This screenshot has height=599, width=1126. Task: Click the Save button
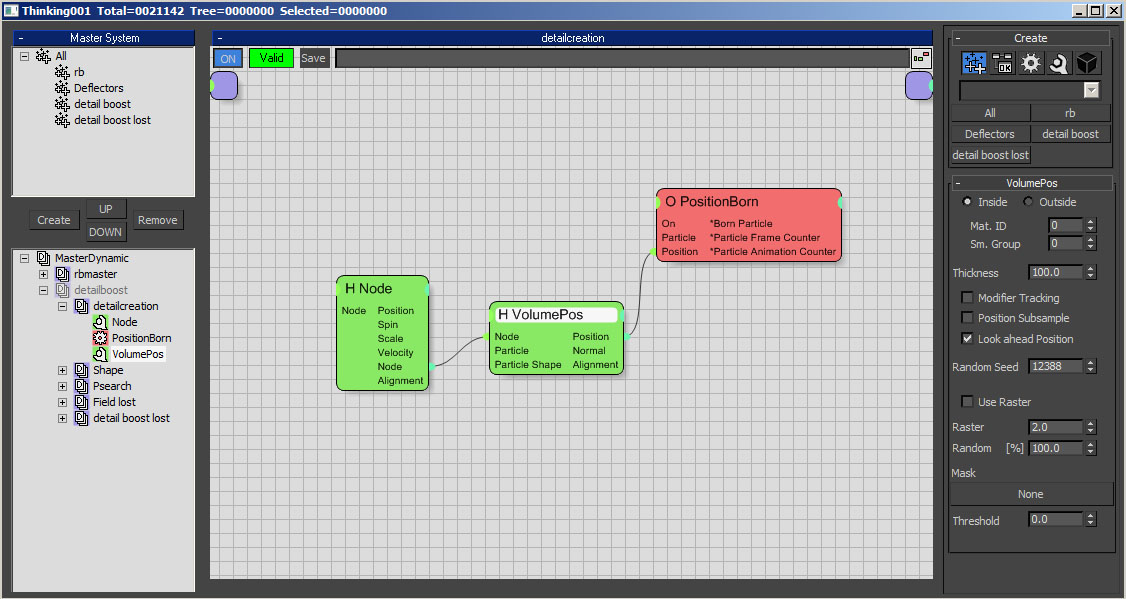(313, 58)
